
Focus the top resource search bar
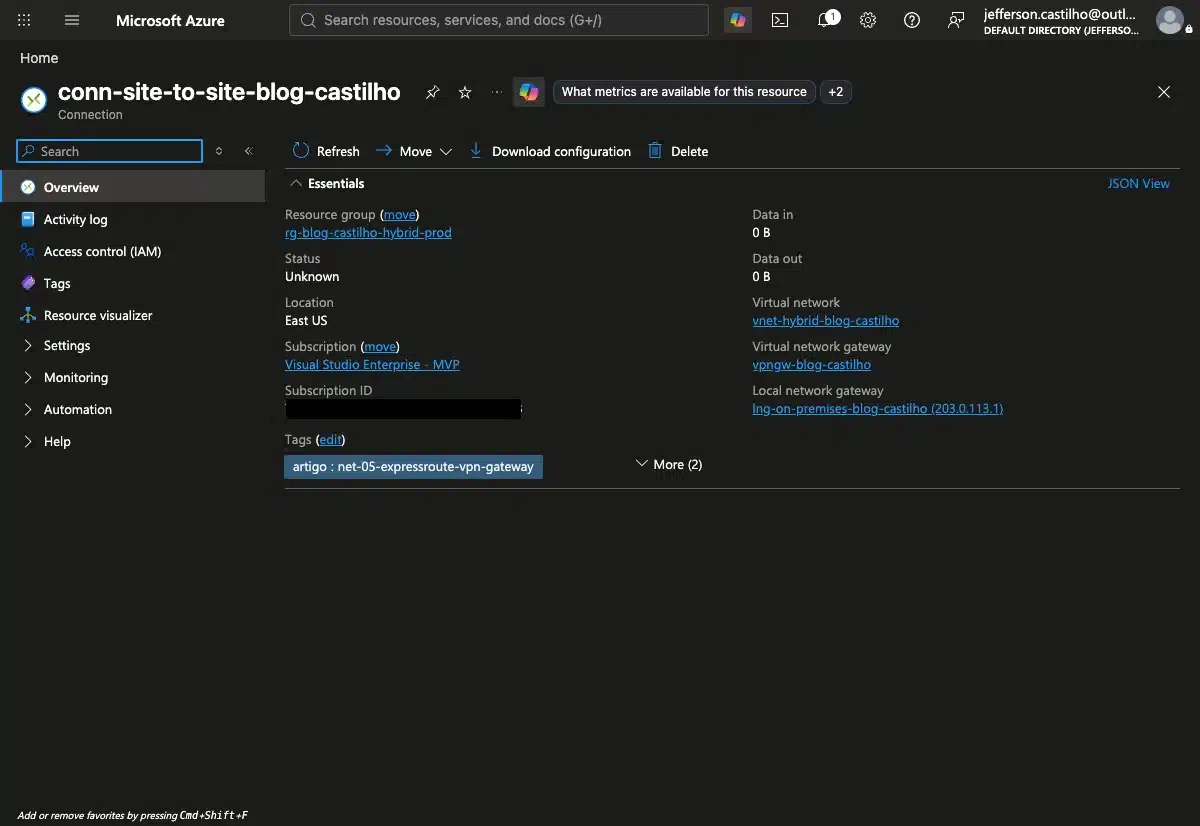[x=499, y=20]
